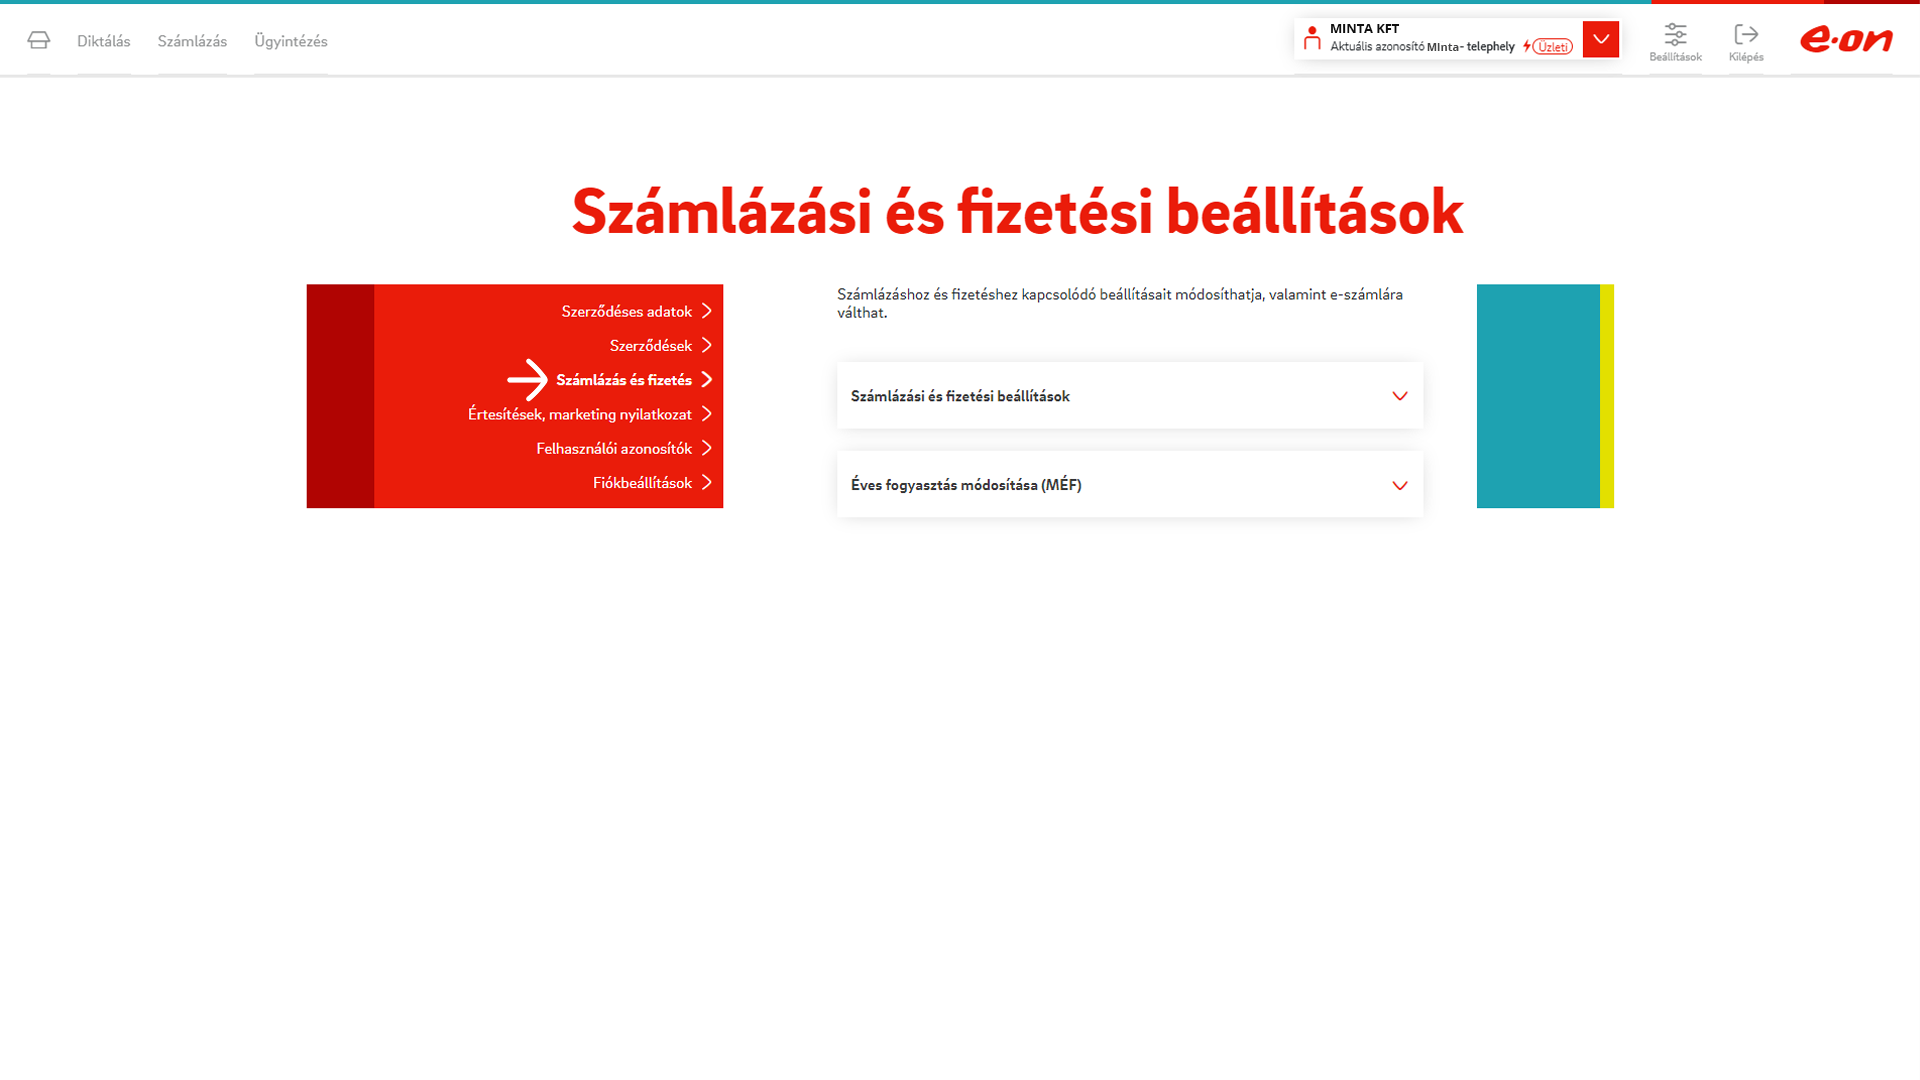The height and width of the screenshot is (1080, 1920).
Task: Go to Szerződések in side menu
Action: 650,346
